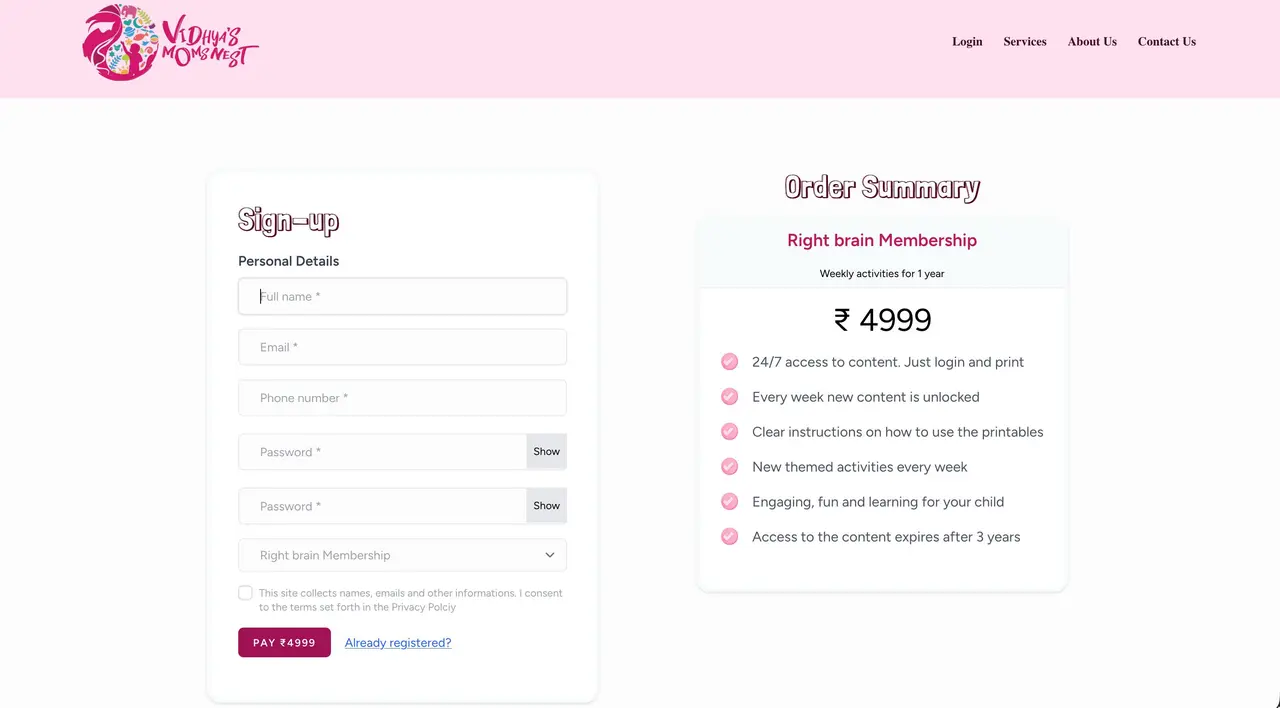This screenshot has width=1280, height=708.
Task: Show the first password field text
Action: [546, 452]
